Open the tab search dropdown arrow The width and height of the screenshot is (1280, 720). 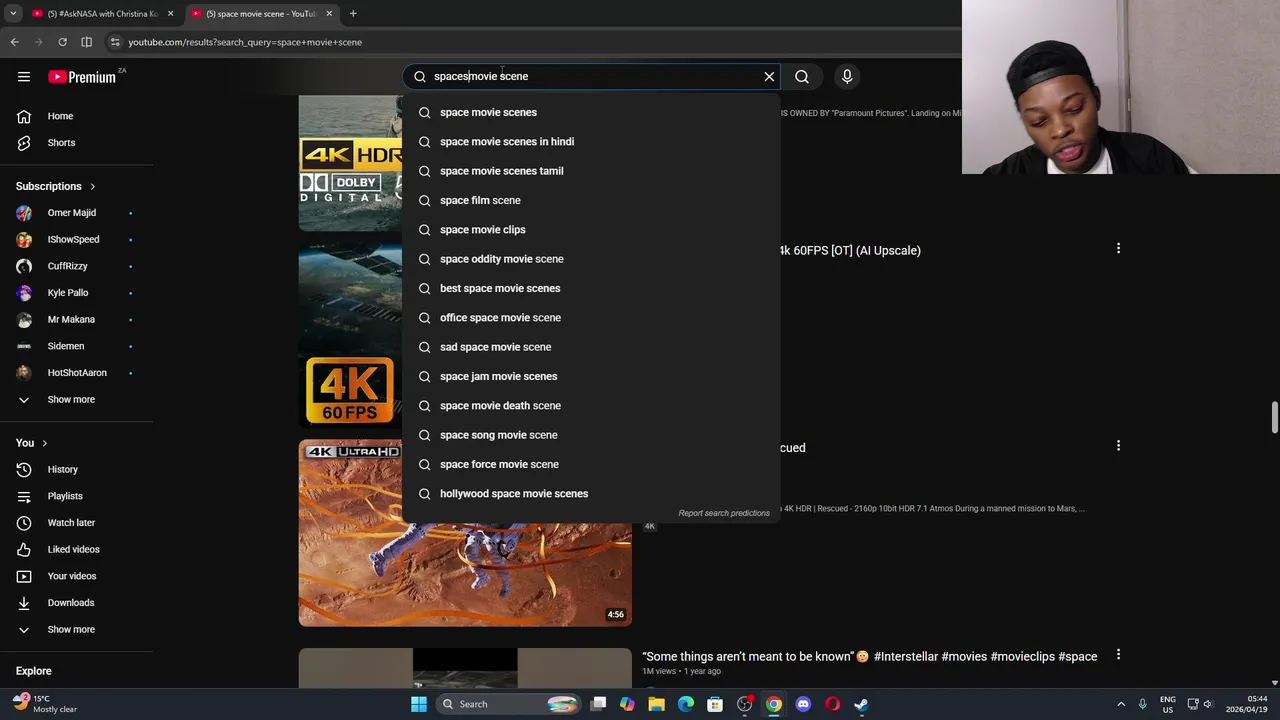click(13, 13)
